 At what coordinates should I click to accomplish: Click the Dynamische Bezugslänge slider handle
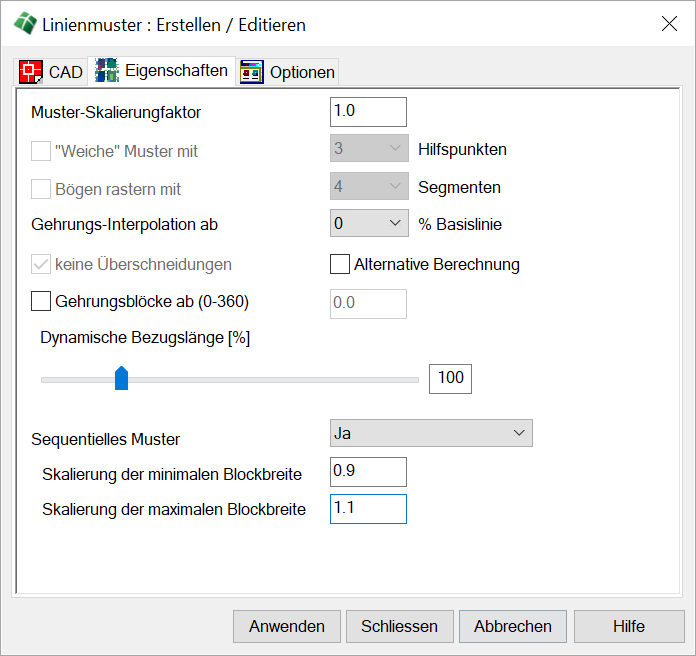[x=121, y=378]
